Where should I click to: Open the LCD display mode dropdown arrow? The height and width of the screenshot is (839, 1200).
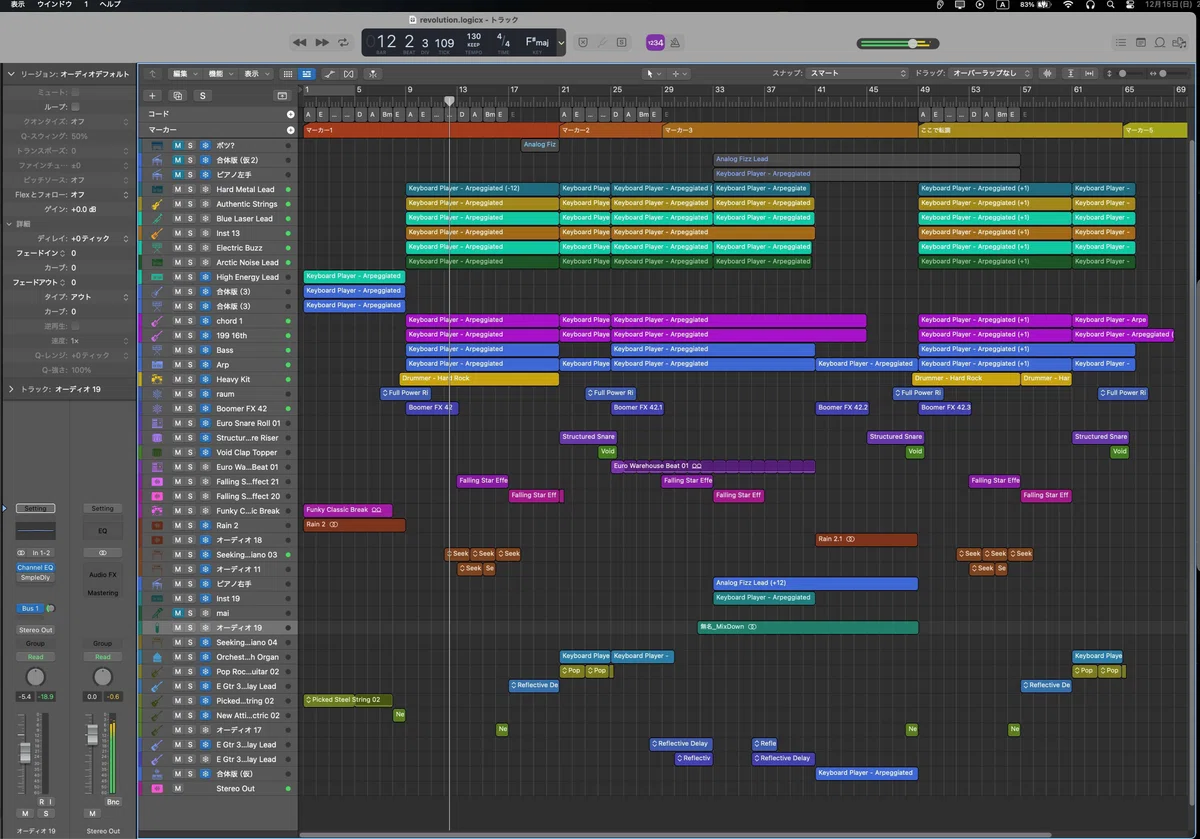tap(561, 43)
